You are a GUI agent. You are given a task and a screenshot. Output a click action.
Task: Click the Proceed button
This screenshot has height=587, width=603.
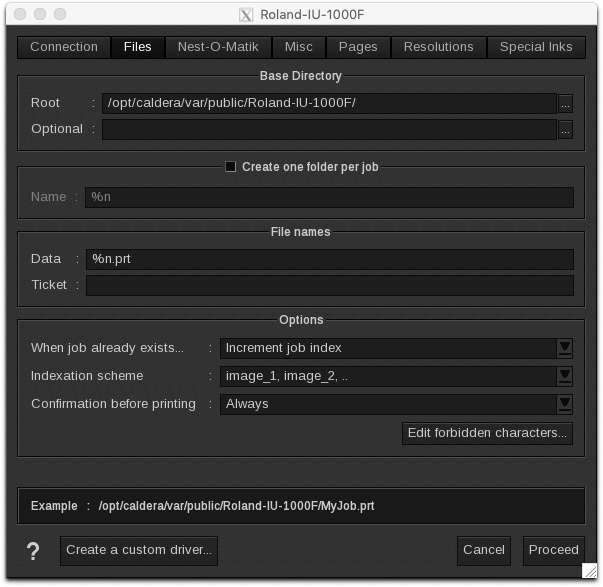pos(554,551)
